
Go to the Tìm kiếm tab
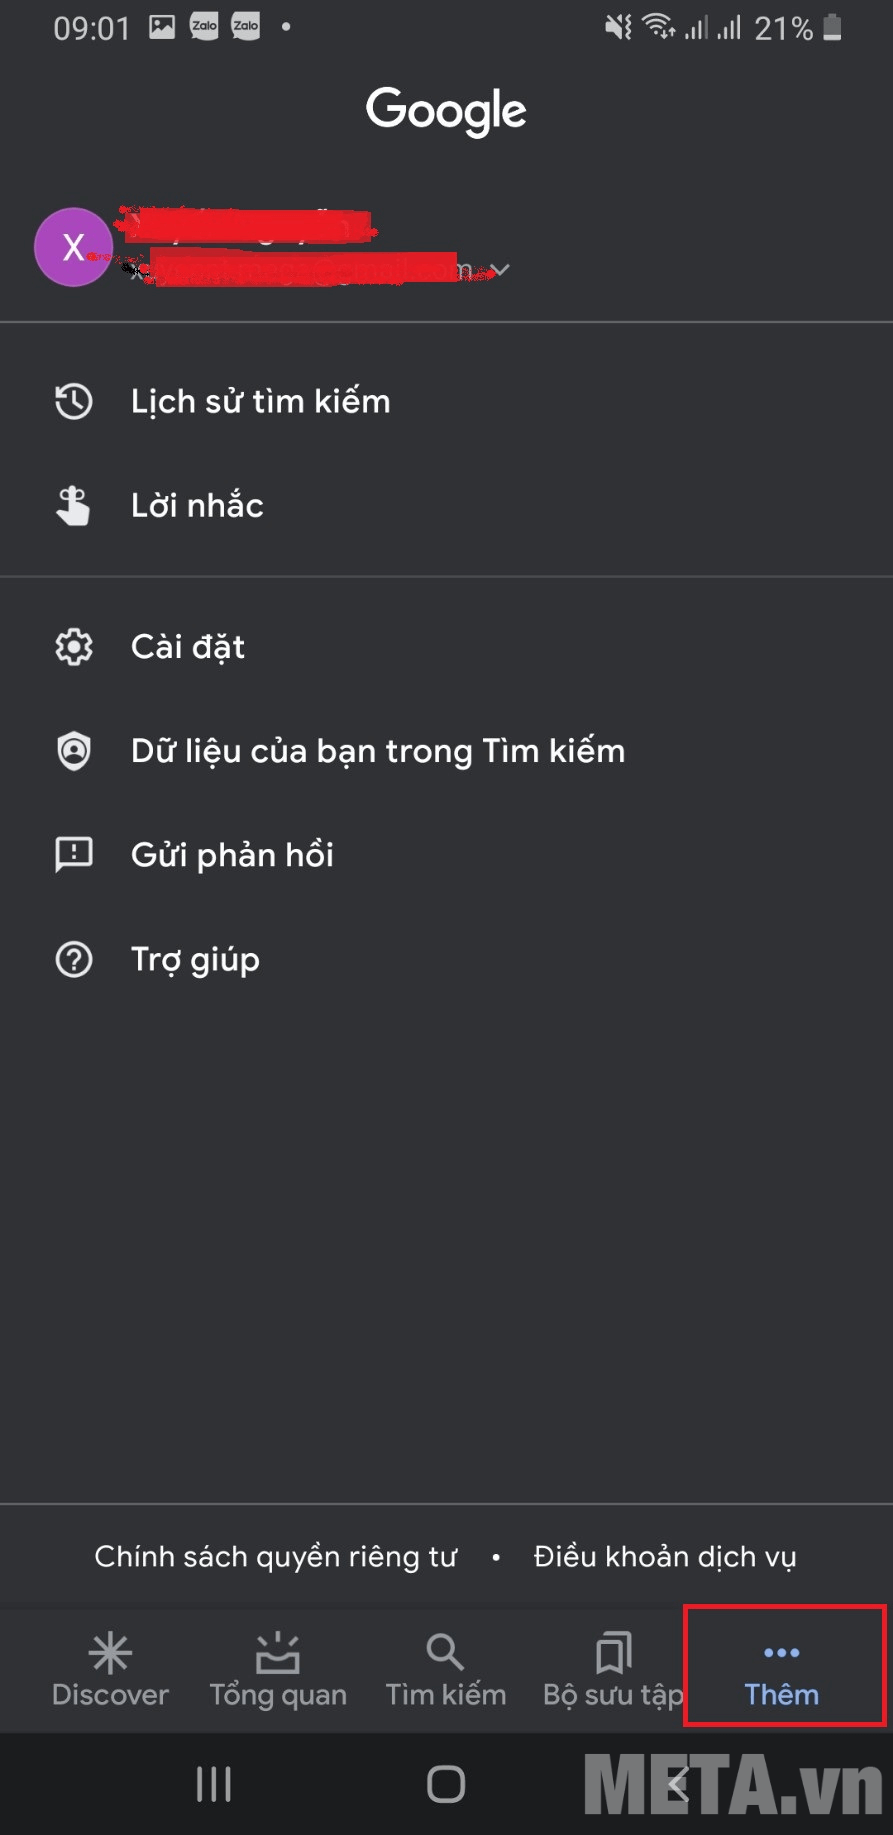446,1669
